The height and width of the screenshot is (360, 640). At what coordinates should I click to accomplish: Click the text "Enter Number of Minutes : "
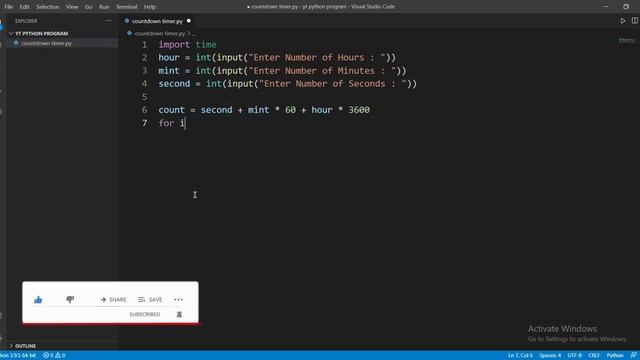coord(322,71)
